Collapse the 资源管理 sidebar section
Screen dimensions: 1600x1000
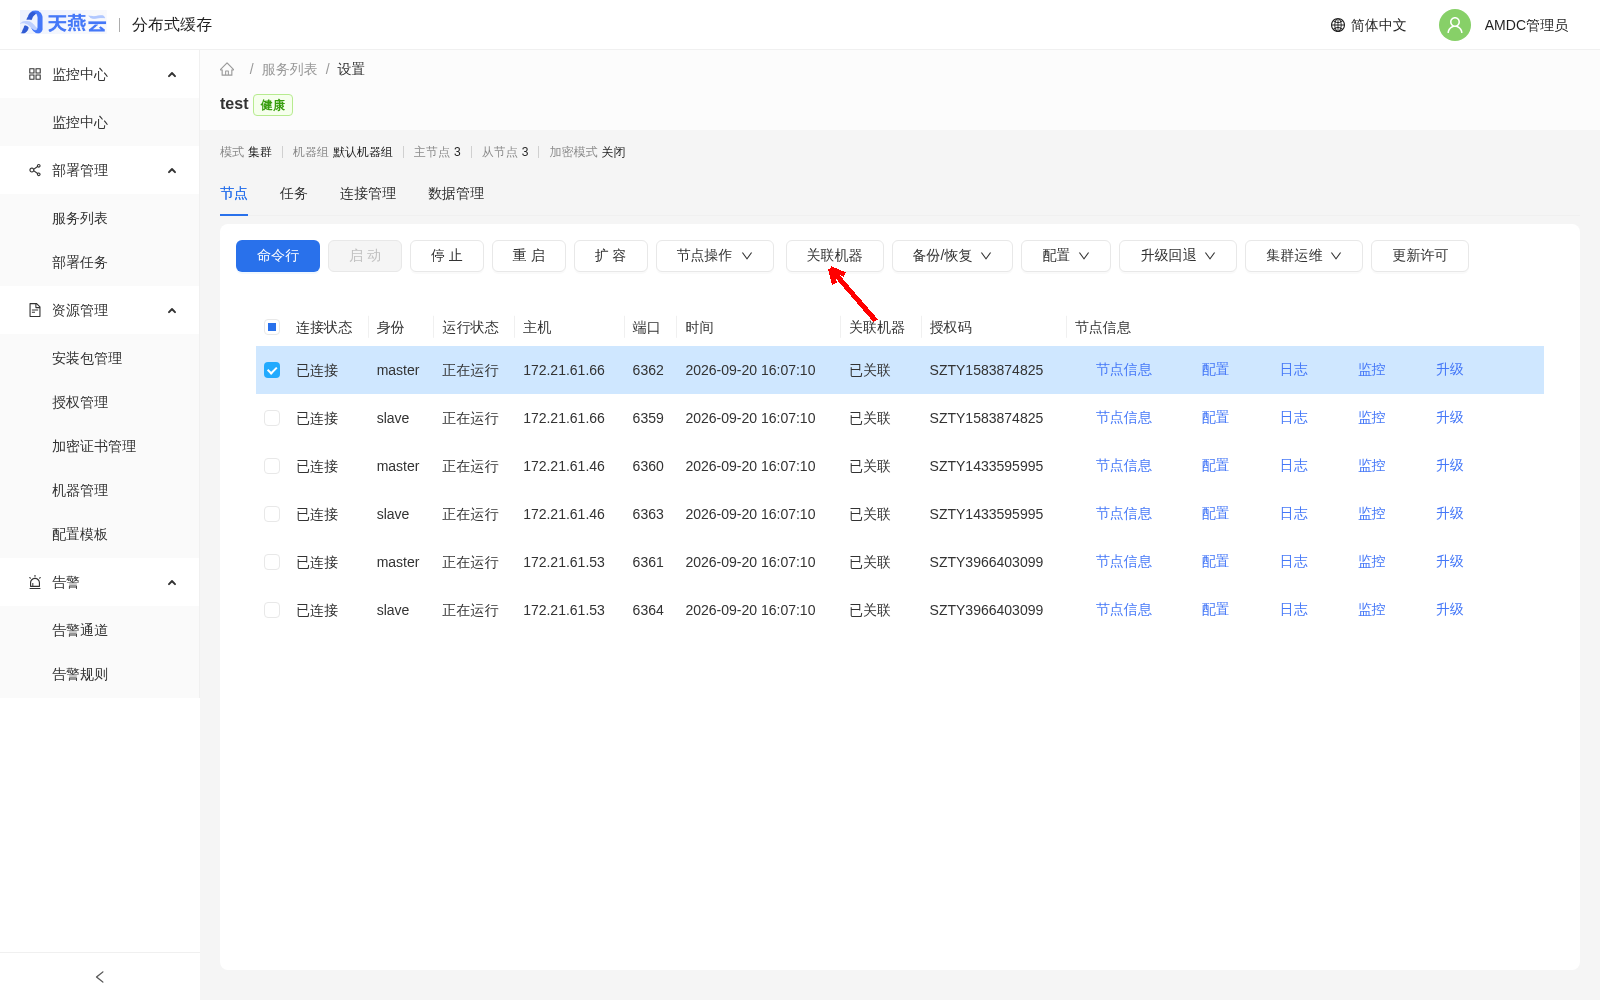pyautogui.click(x=172, y=310)
